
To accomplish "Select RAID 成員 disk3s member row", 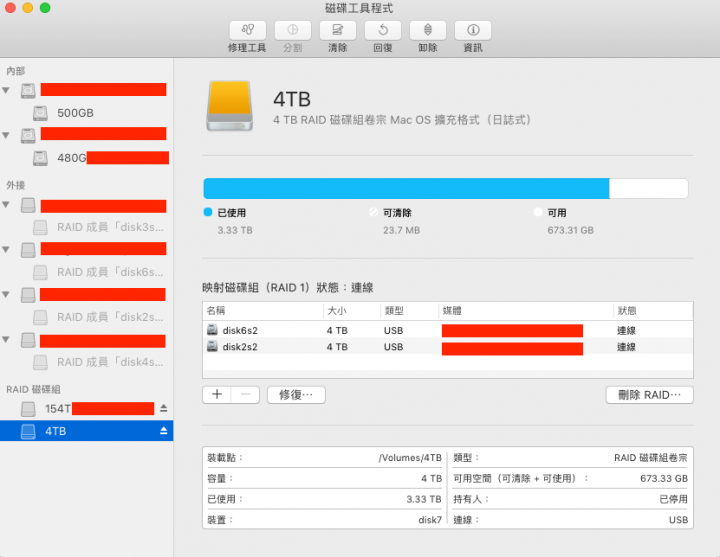I will (86, 227).
